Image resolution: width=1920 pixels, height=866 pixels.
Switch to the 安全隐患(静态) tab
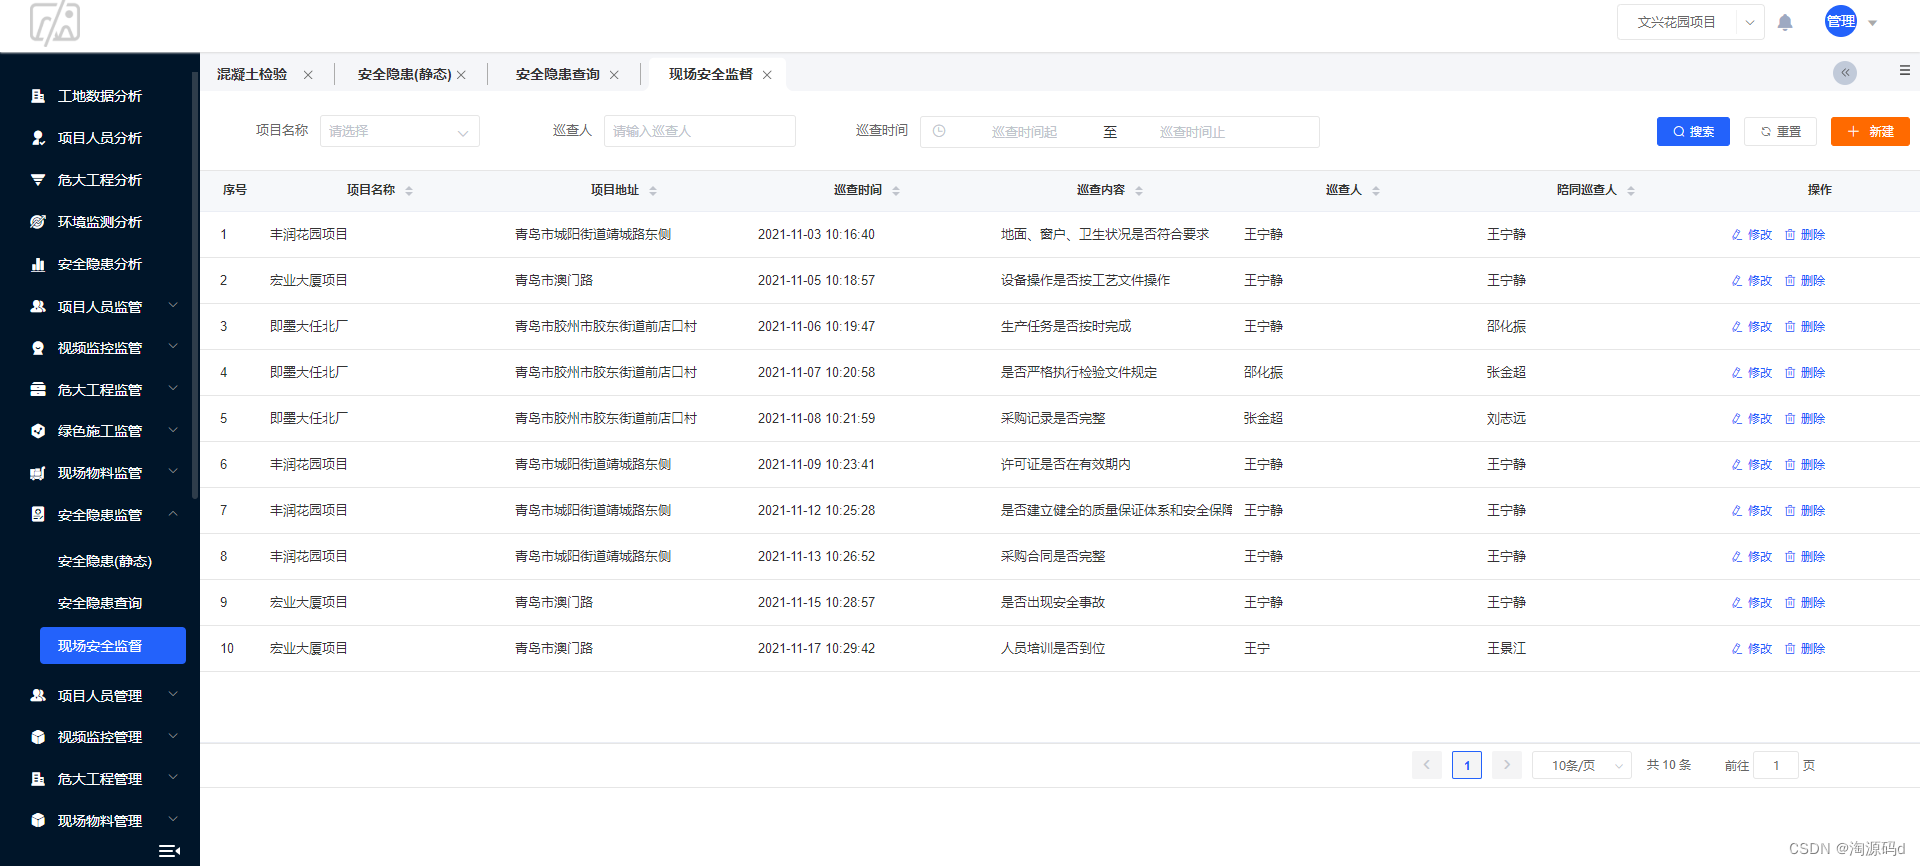(405, 74)
